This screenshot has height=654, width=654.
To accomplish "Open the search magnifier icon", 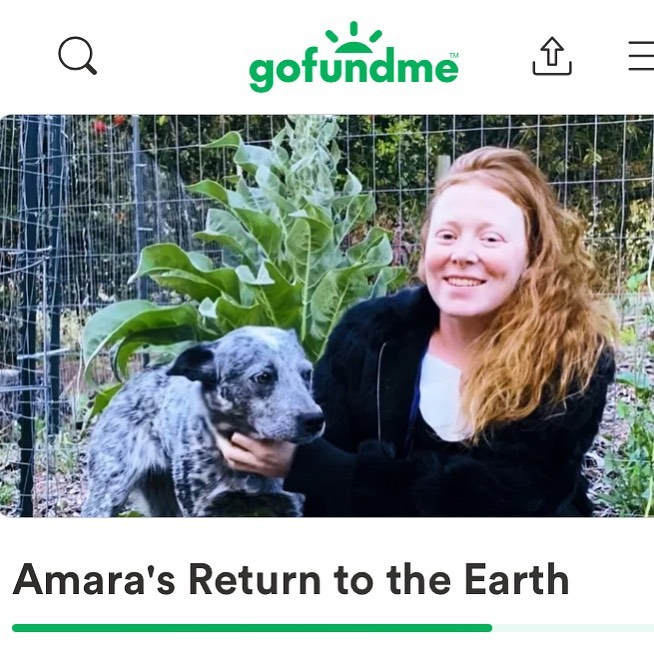I will tap(78, 55).
